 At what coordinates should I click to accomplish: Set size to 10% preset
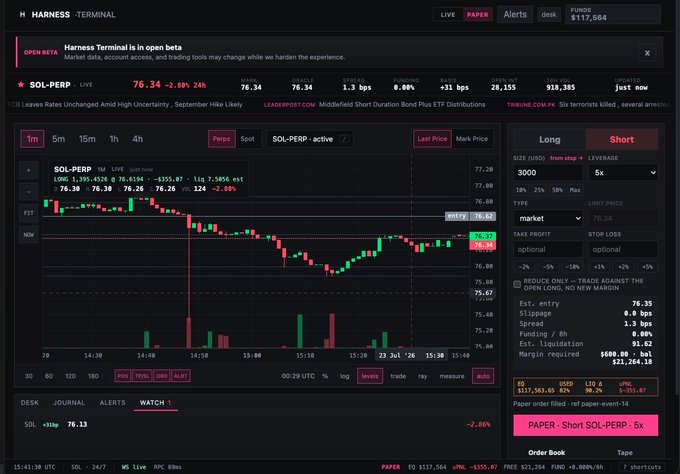pos(521,190)
